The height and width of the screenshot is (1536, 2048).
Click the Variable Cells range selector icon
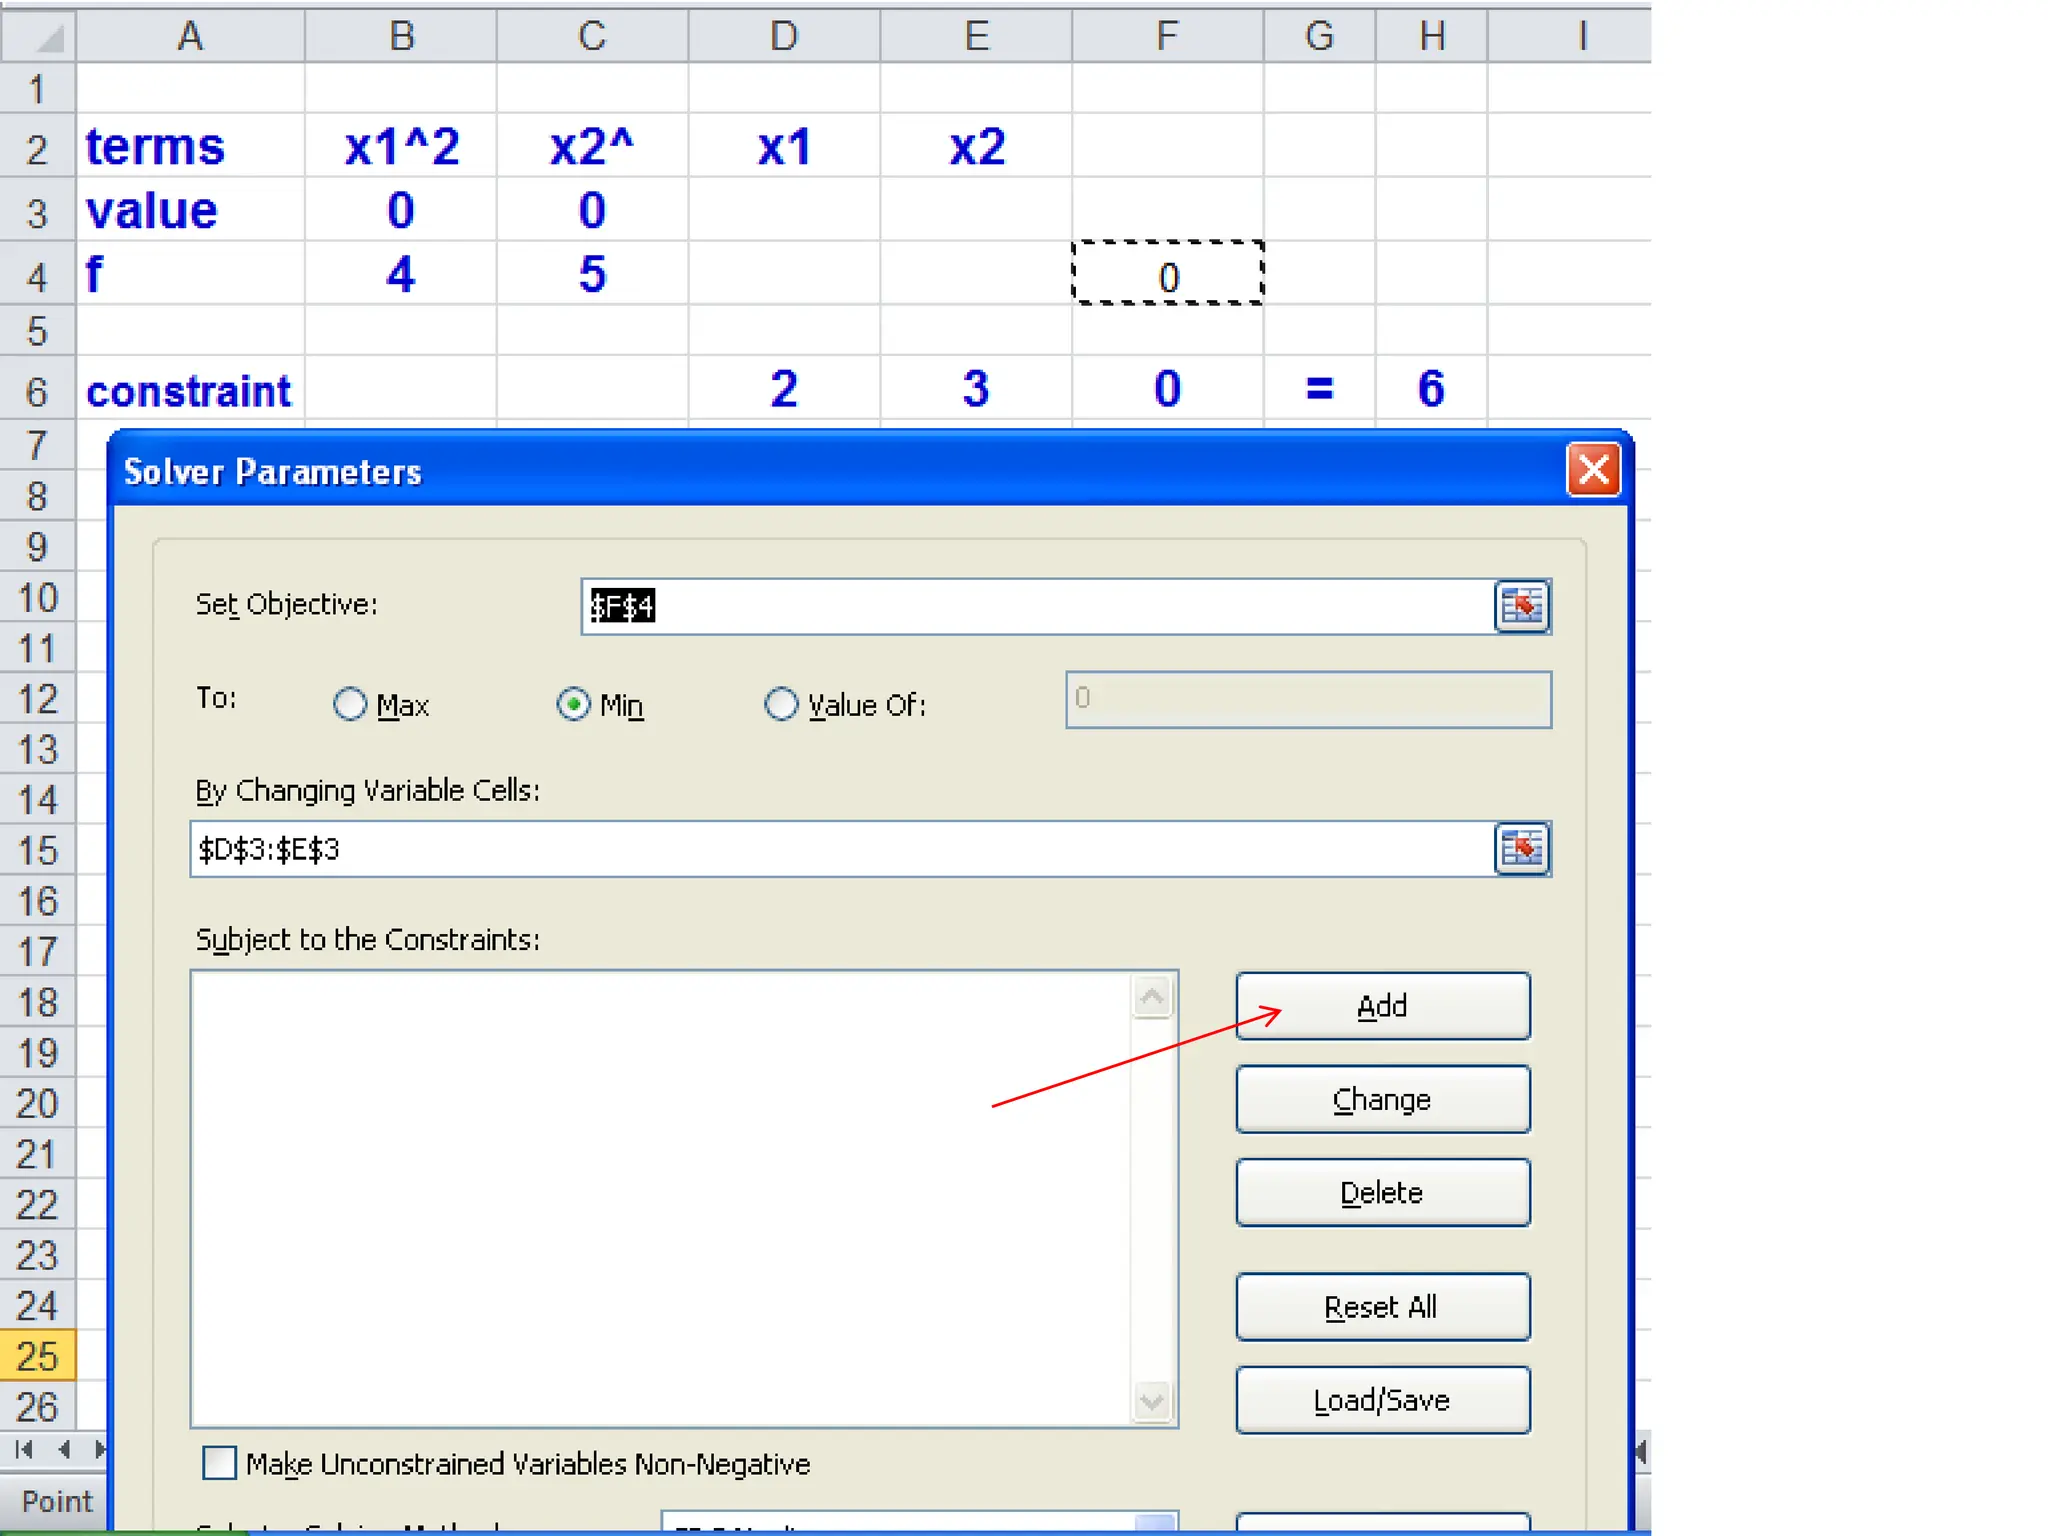click(x=1521, y=849)
